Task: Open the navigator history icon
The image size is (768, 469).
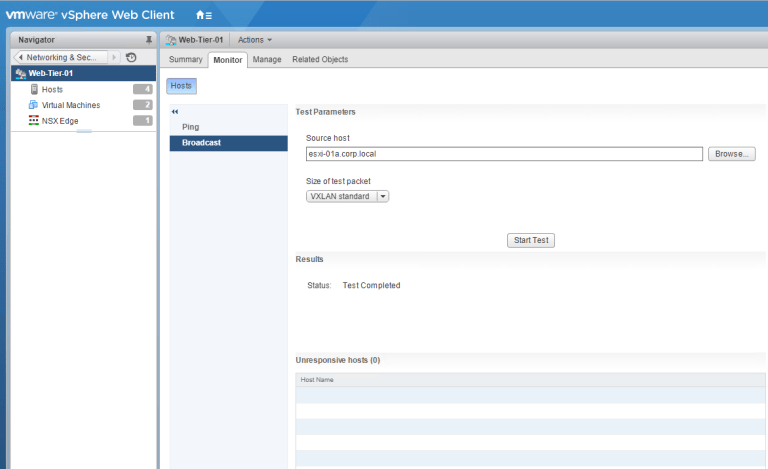Action: click(x=131, y=57)
